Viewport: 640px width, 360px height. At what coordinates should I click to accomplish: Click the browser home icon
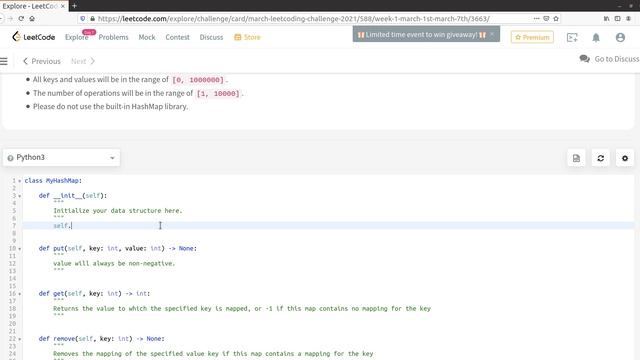(32, 19)
